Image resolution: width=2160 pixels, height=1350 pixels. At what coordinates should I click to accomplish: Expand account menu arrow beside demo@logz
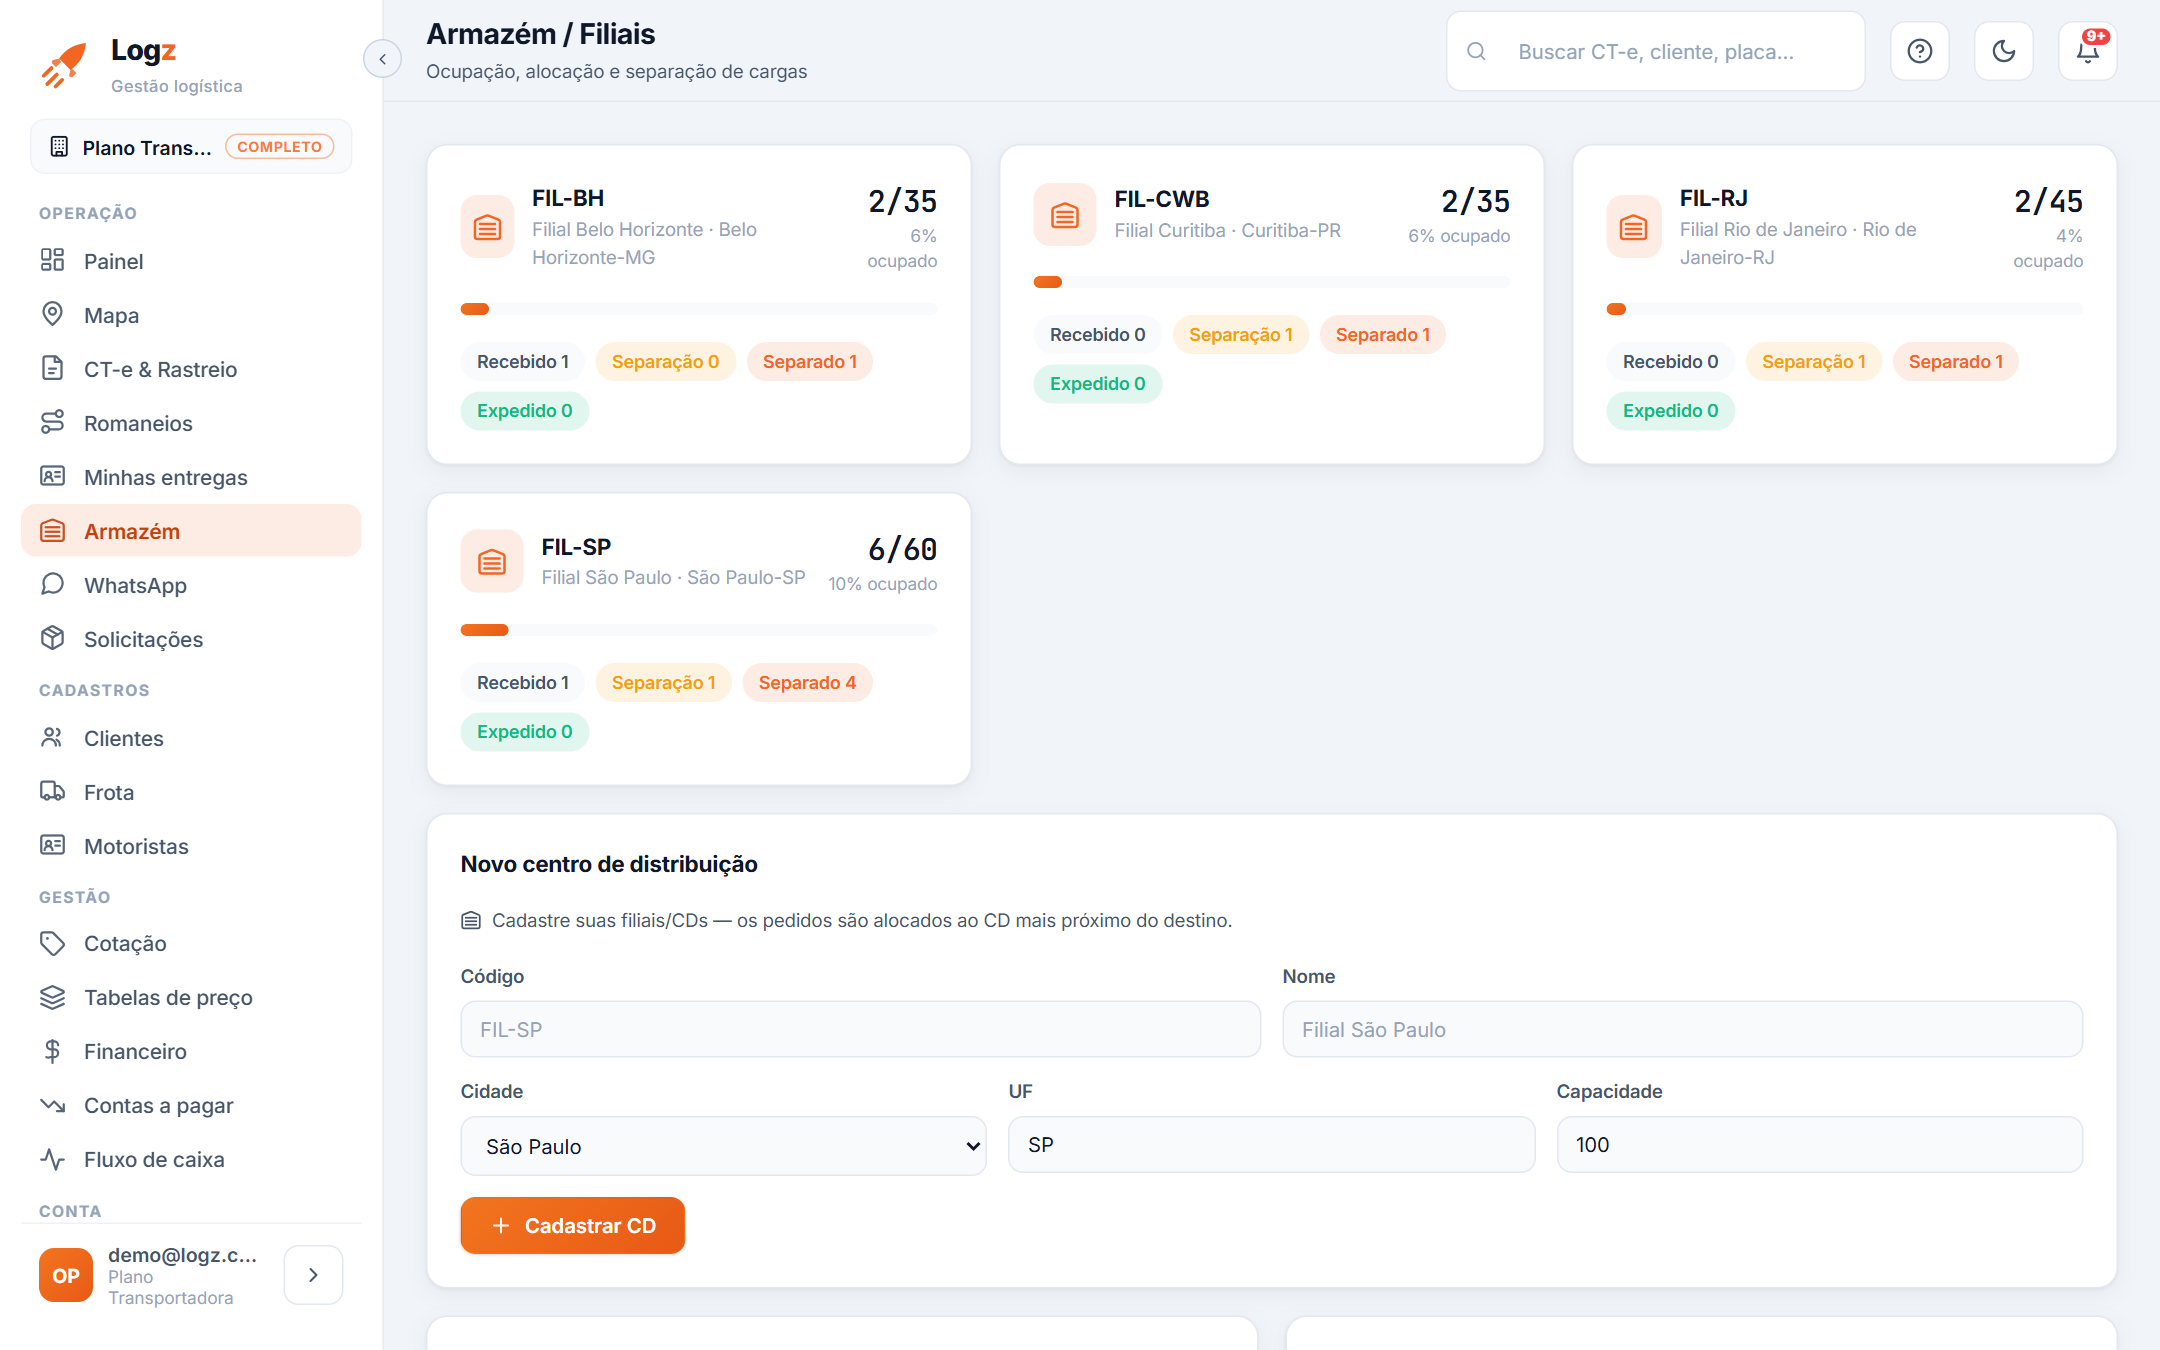point(313,1275)
